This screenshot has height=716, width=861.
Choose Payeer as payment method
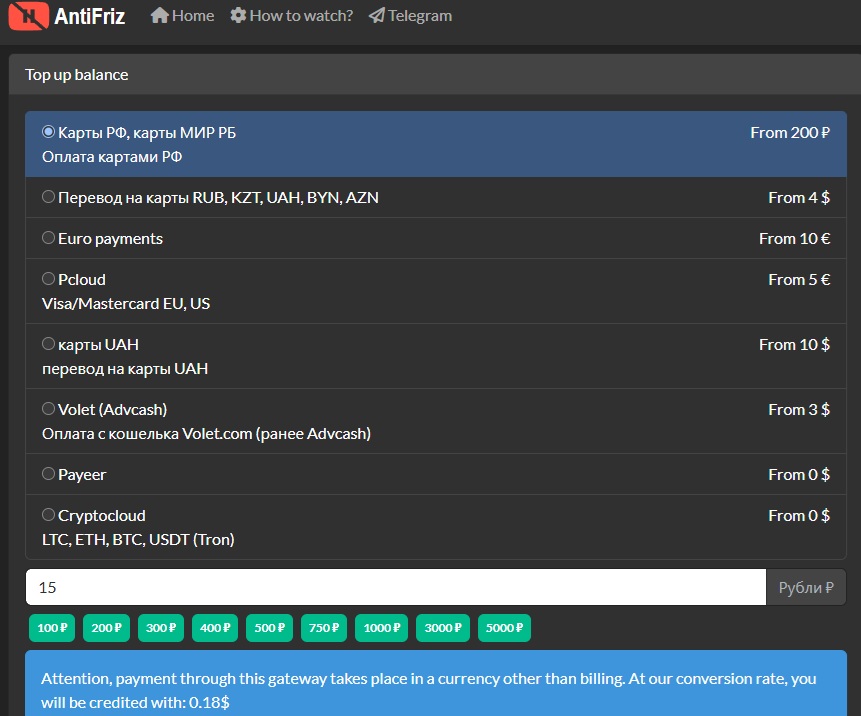48,474
